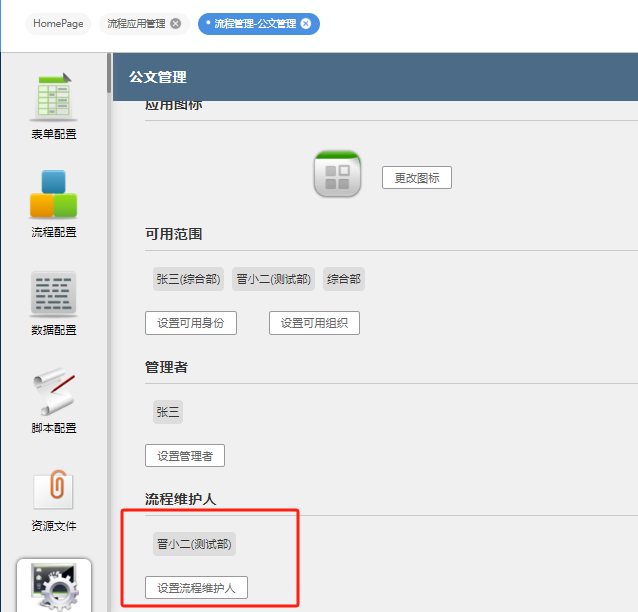
Task: Select the 综合部 organization tag
Action: click(x=344, y=279)
